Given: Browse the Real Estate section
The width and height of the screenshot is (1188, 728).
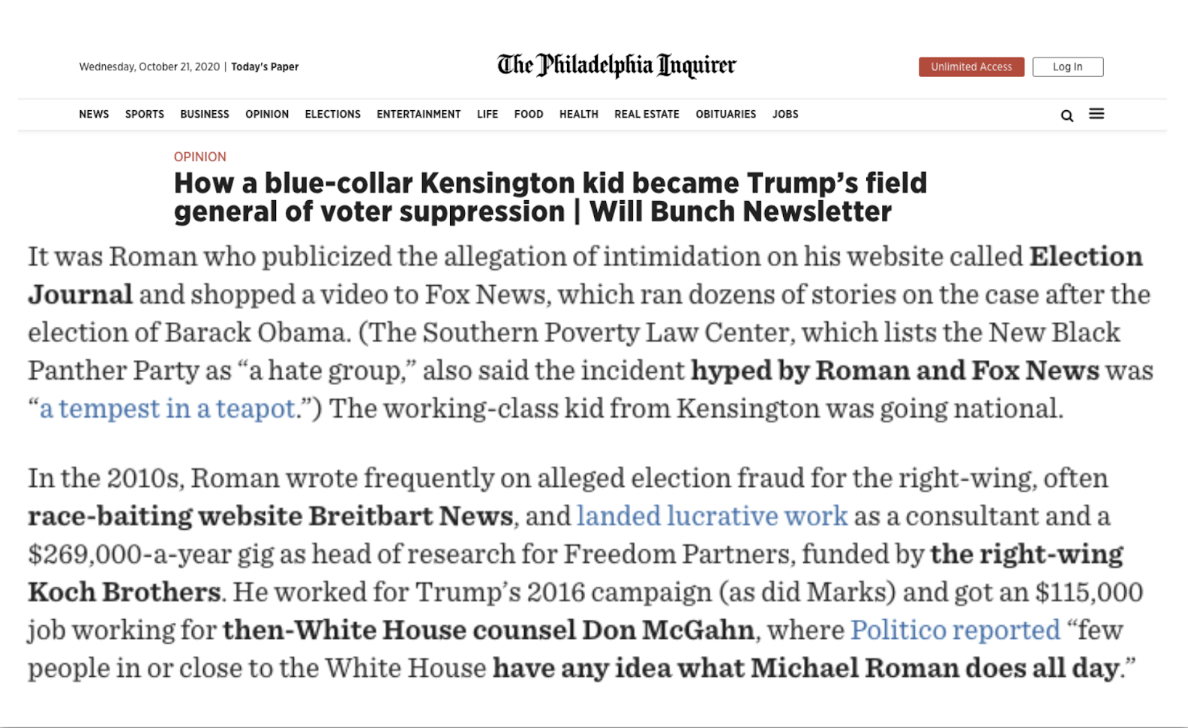Looking at the screenshot, I should (x=647, y=114).
